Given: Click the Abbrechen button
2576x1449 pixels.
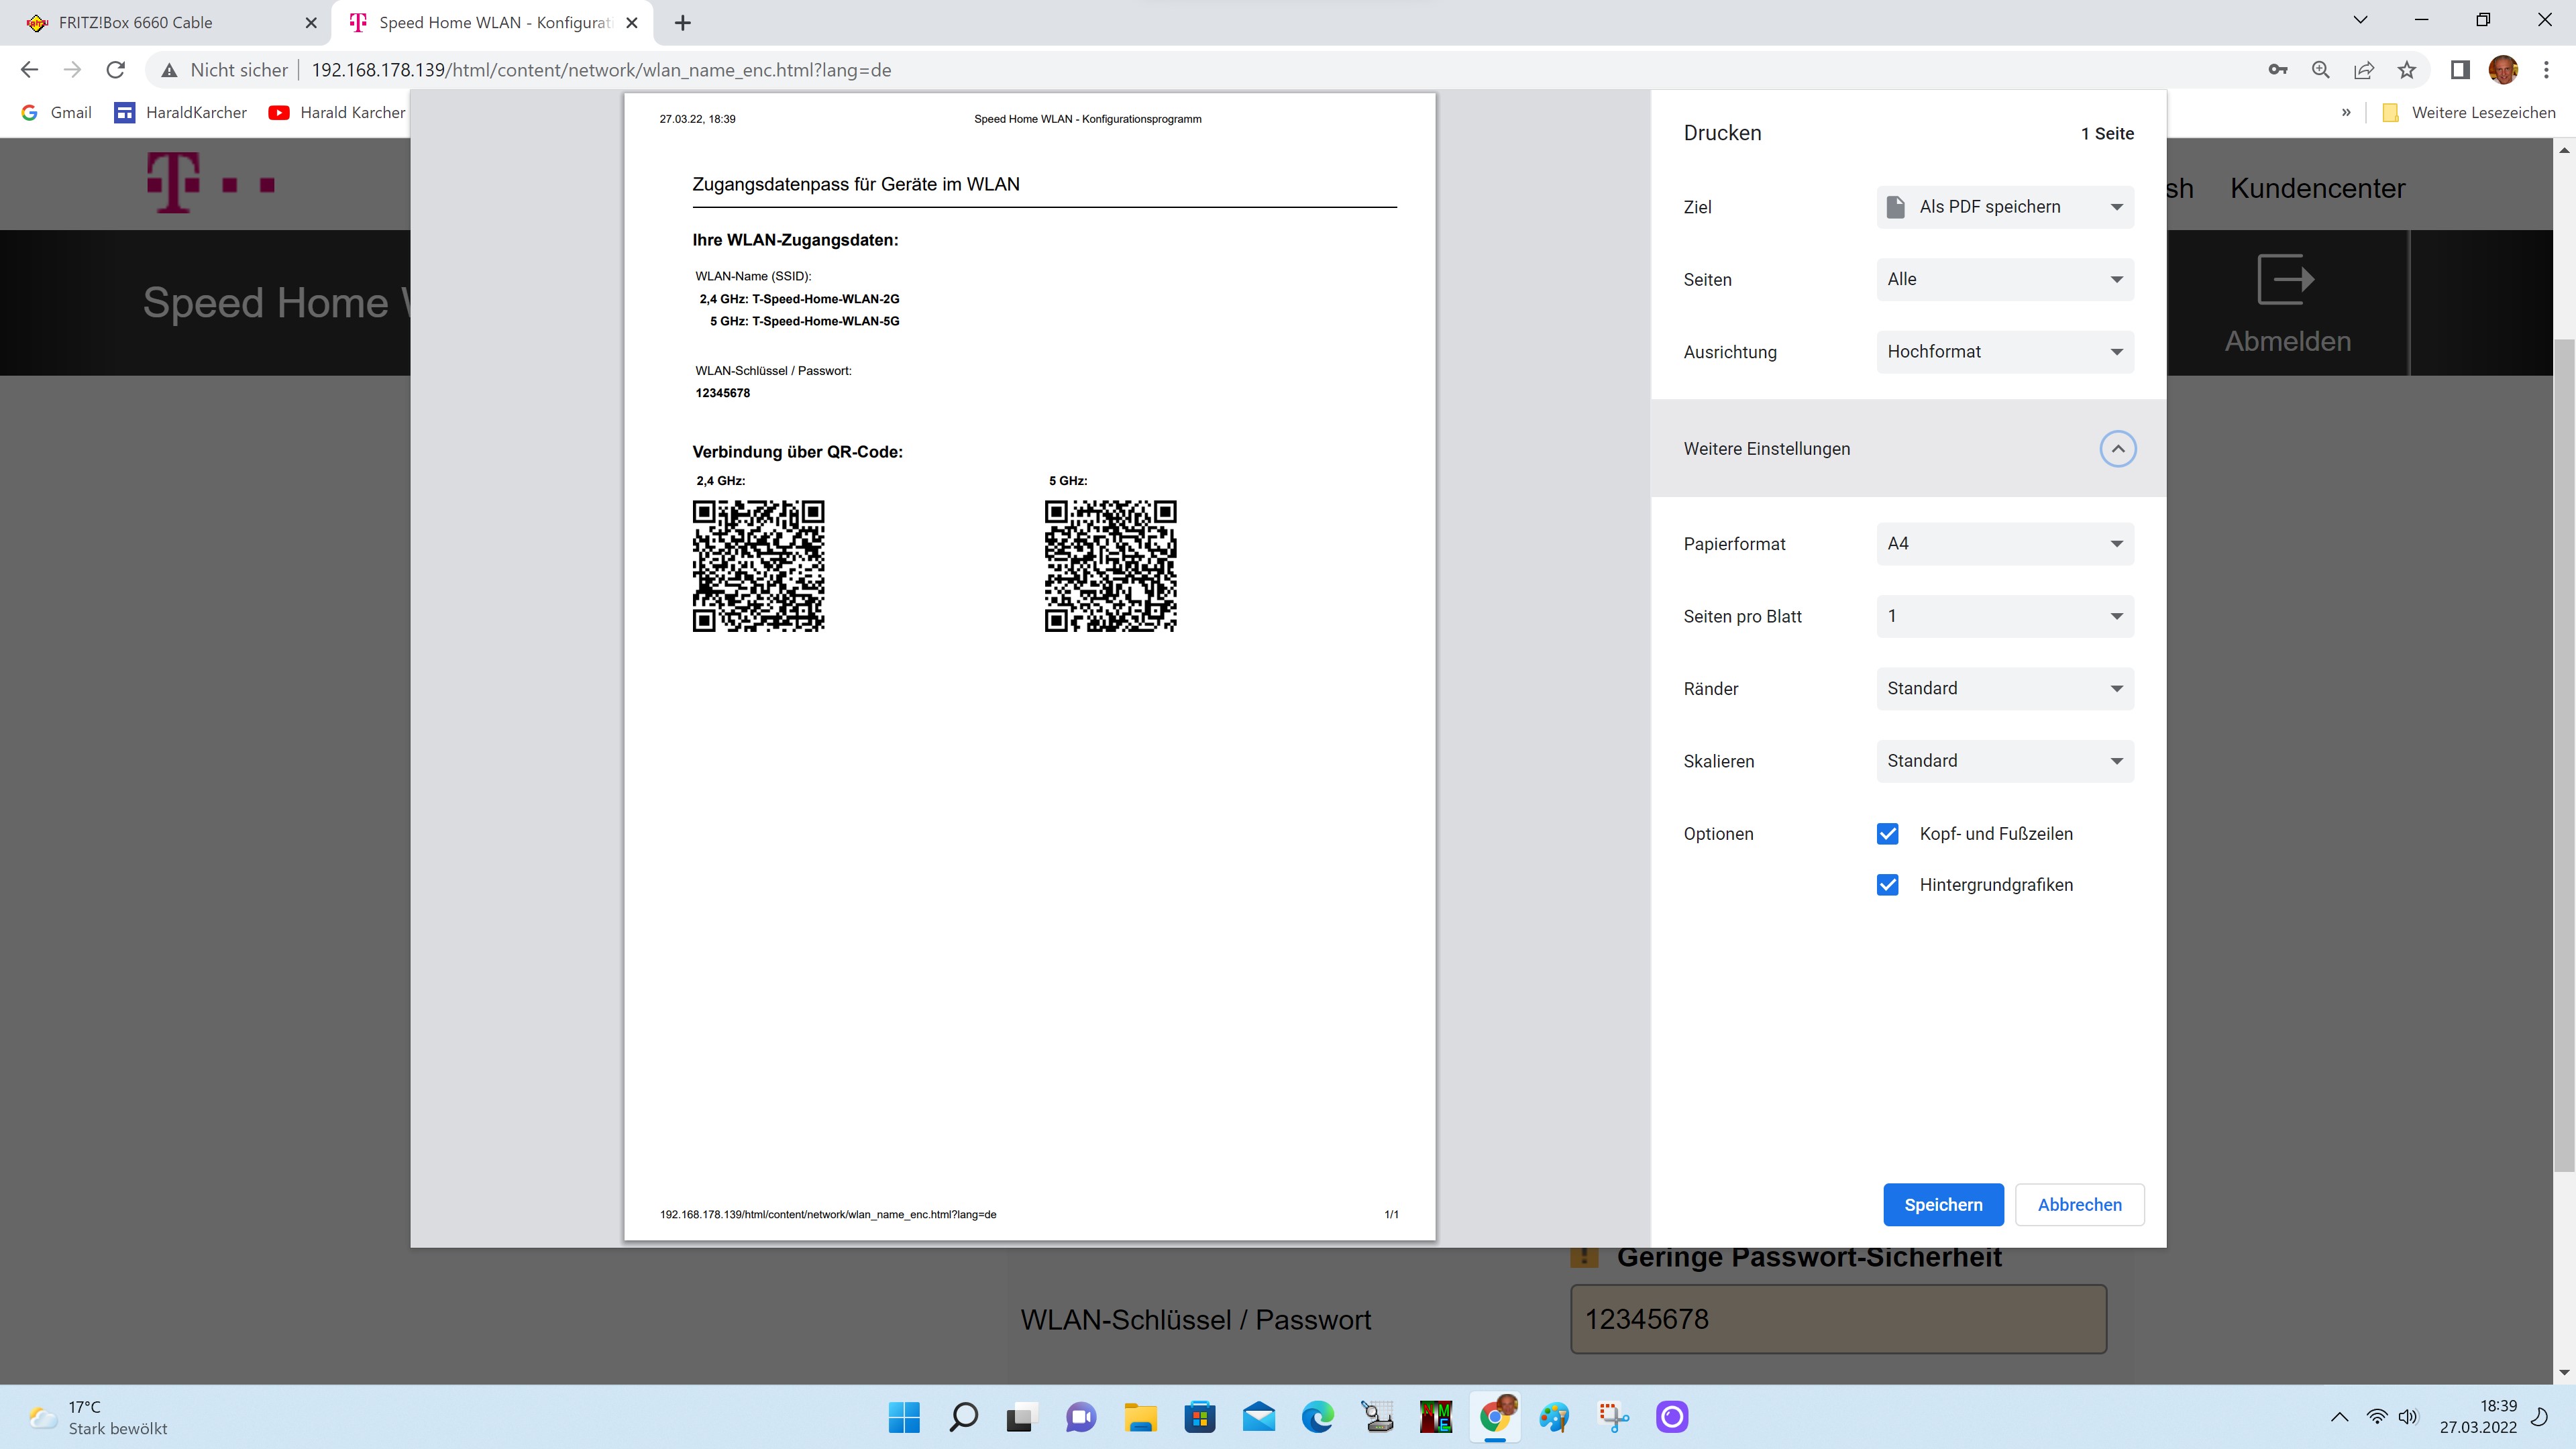Looking at the screenshot, I should pyautogui.click(x=2079, y=1205).
